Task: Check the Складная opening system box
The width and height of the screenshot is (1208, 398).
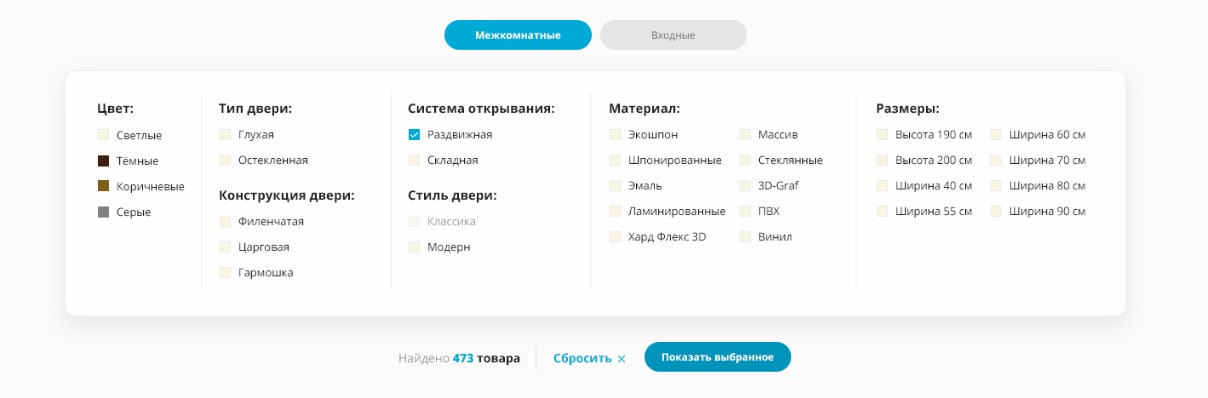Action: click(414, 160)
